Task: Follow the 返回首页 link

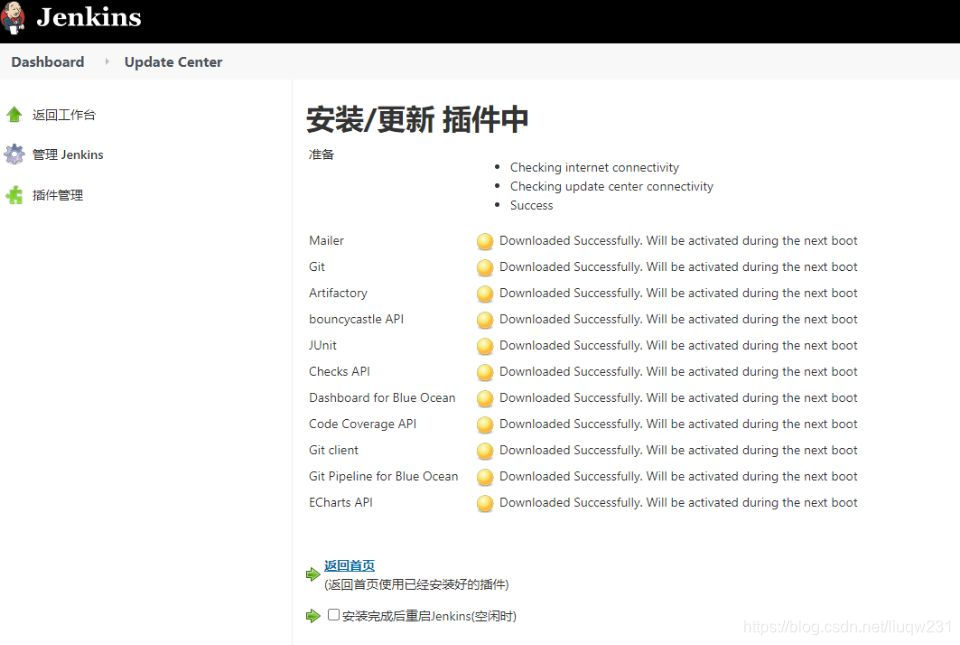Action: pyautogui.click(x=349, y=565)
